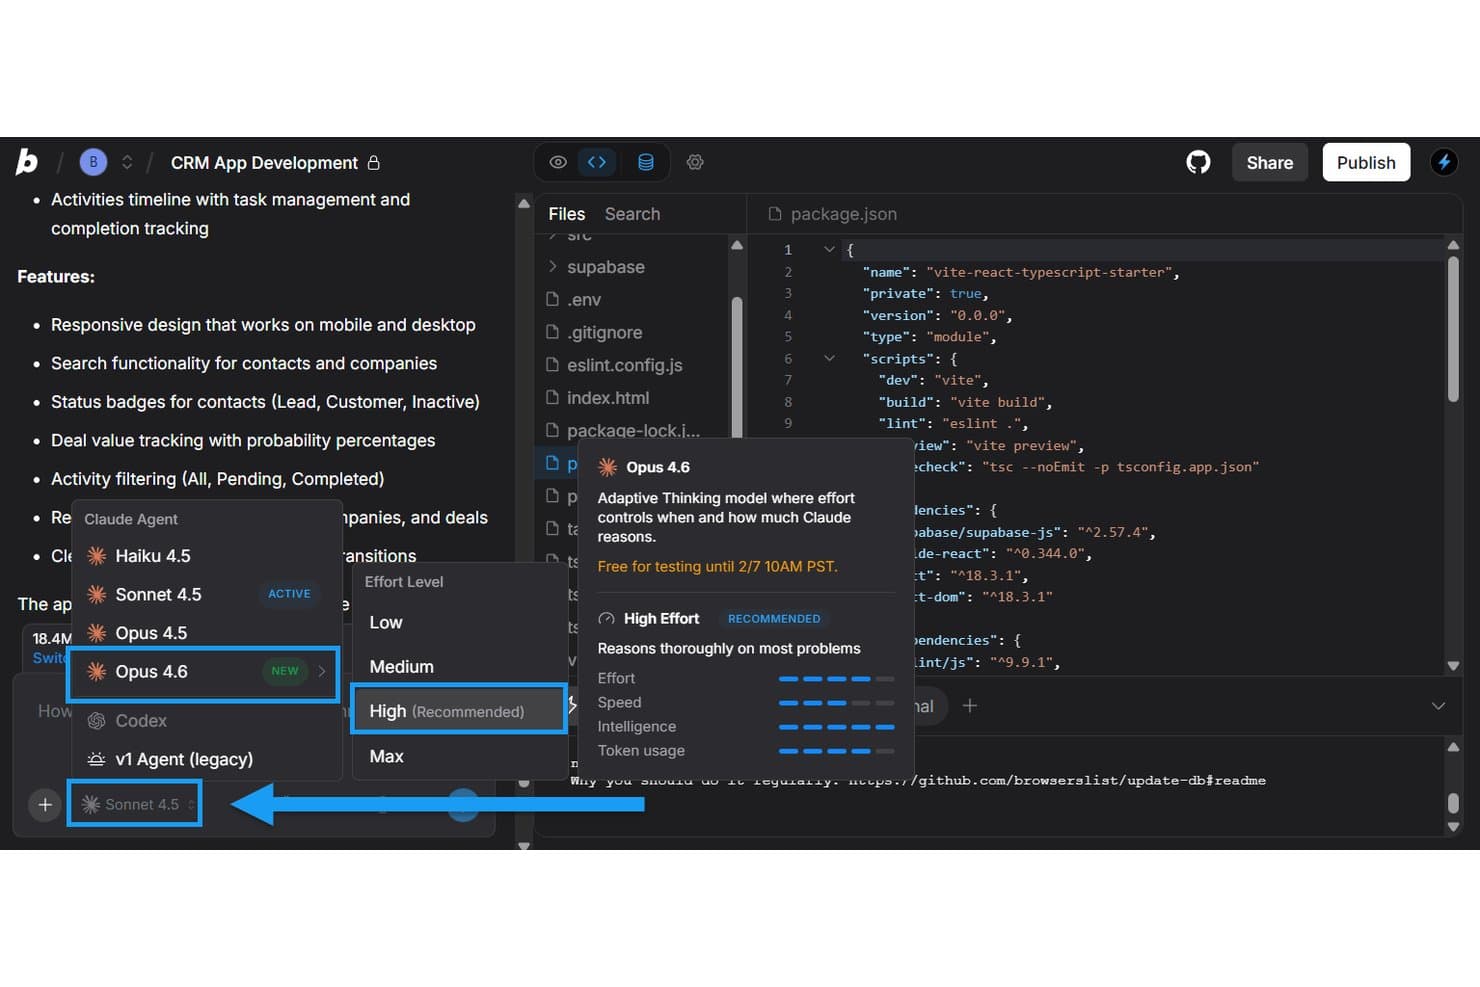Set effort level to Max
Viewport: 1480px width, 987px height.
coord(460,757)
